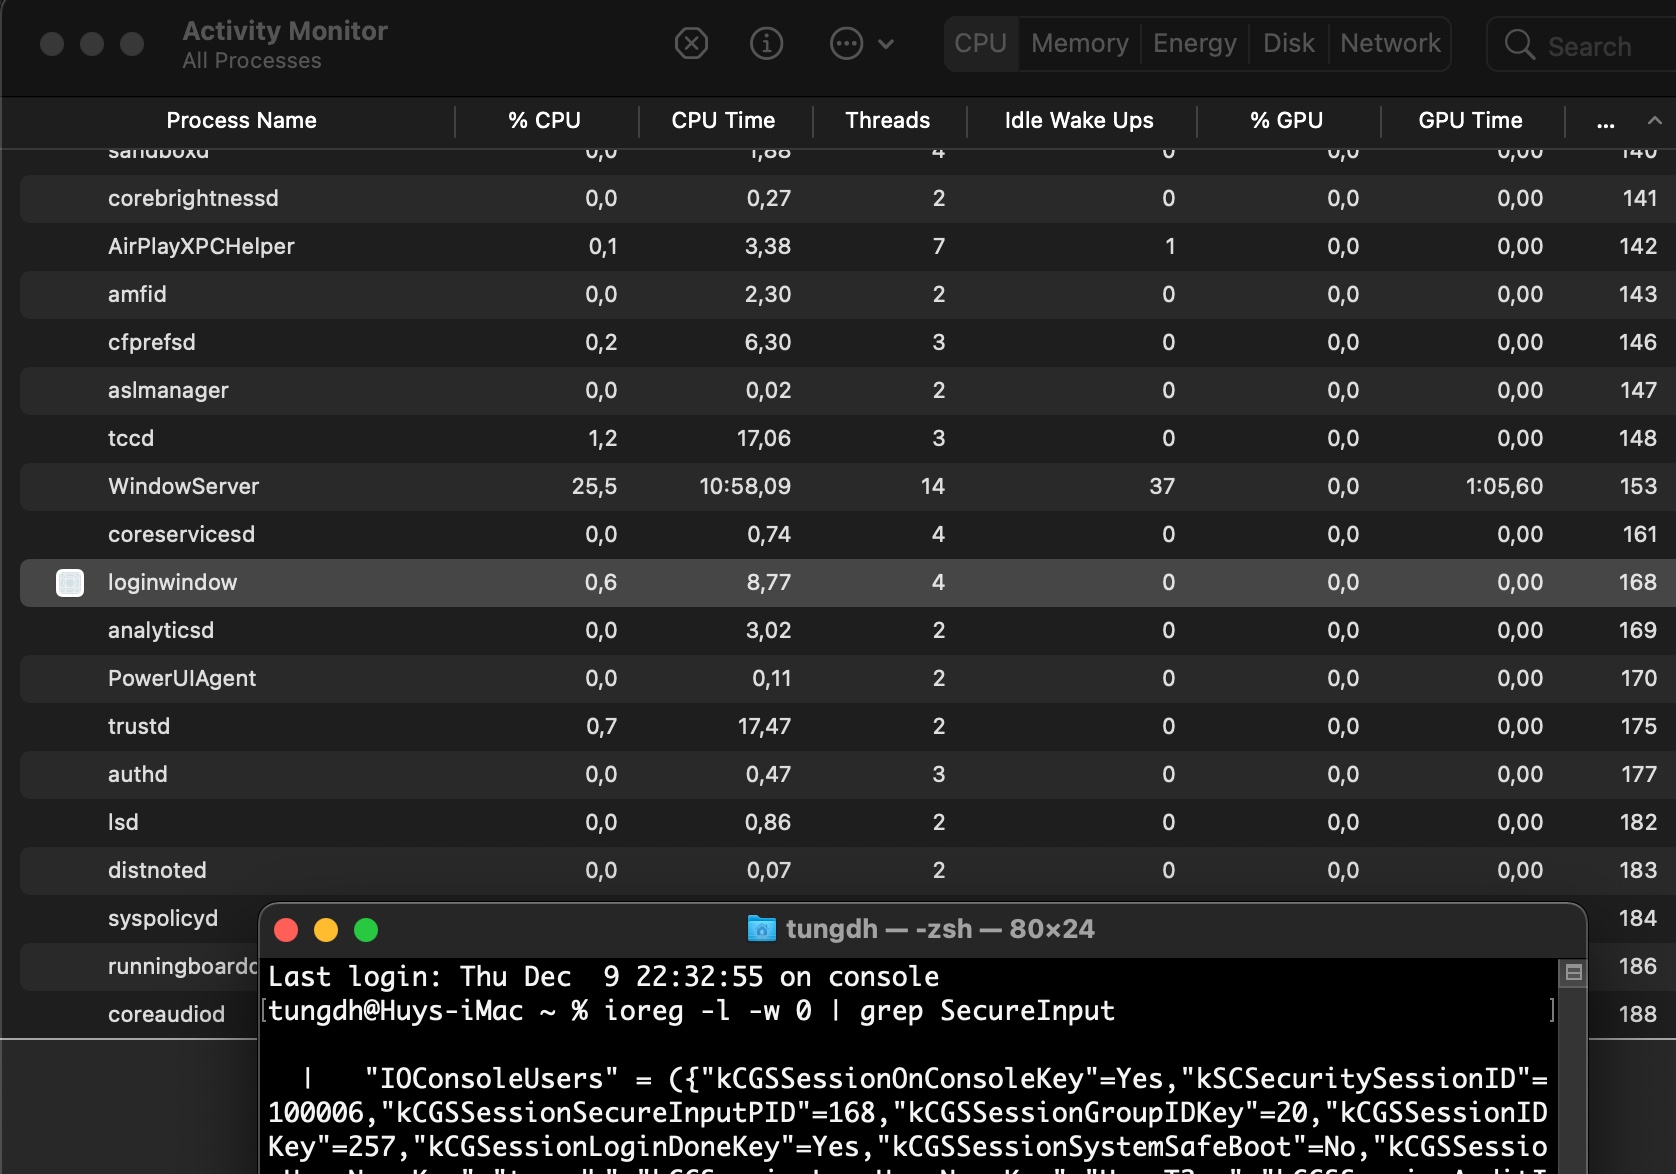Click Idle Wake Ups value 37
The height and width of the screenshot is (1174, 1676).
[x=1162, y=486]
